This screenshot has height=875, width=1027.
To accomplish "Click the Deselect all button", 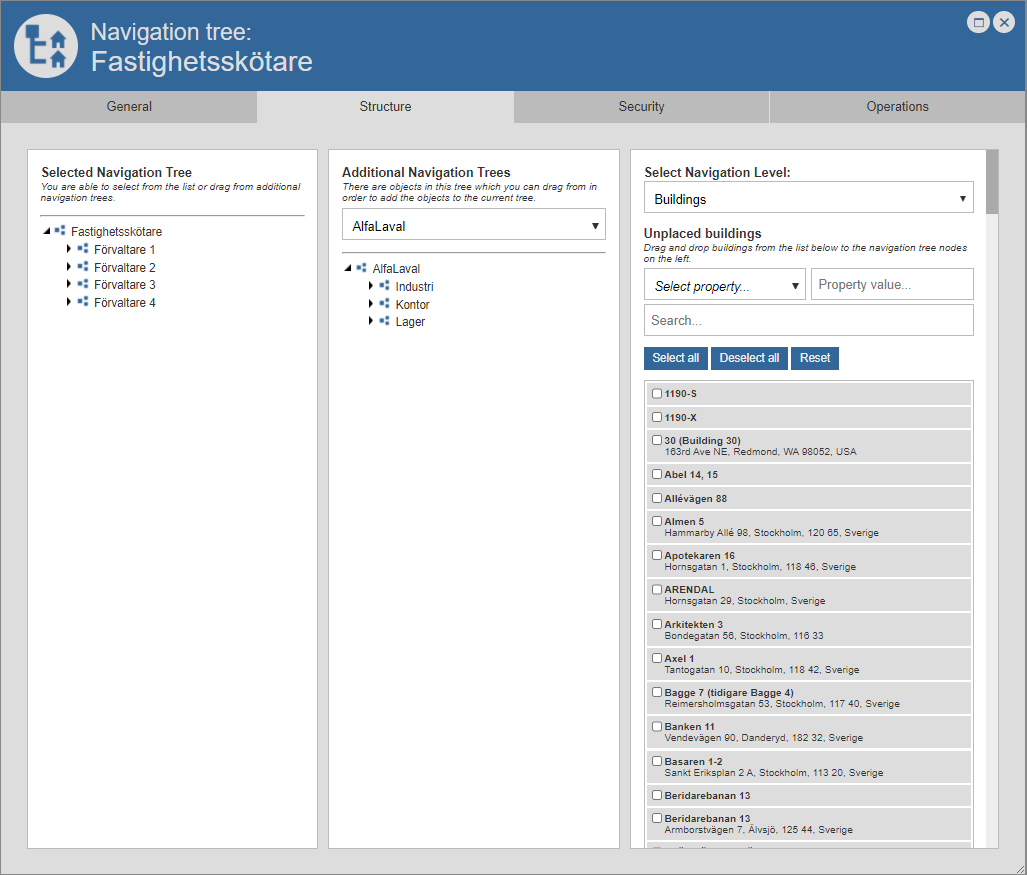I will 749,358.
